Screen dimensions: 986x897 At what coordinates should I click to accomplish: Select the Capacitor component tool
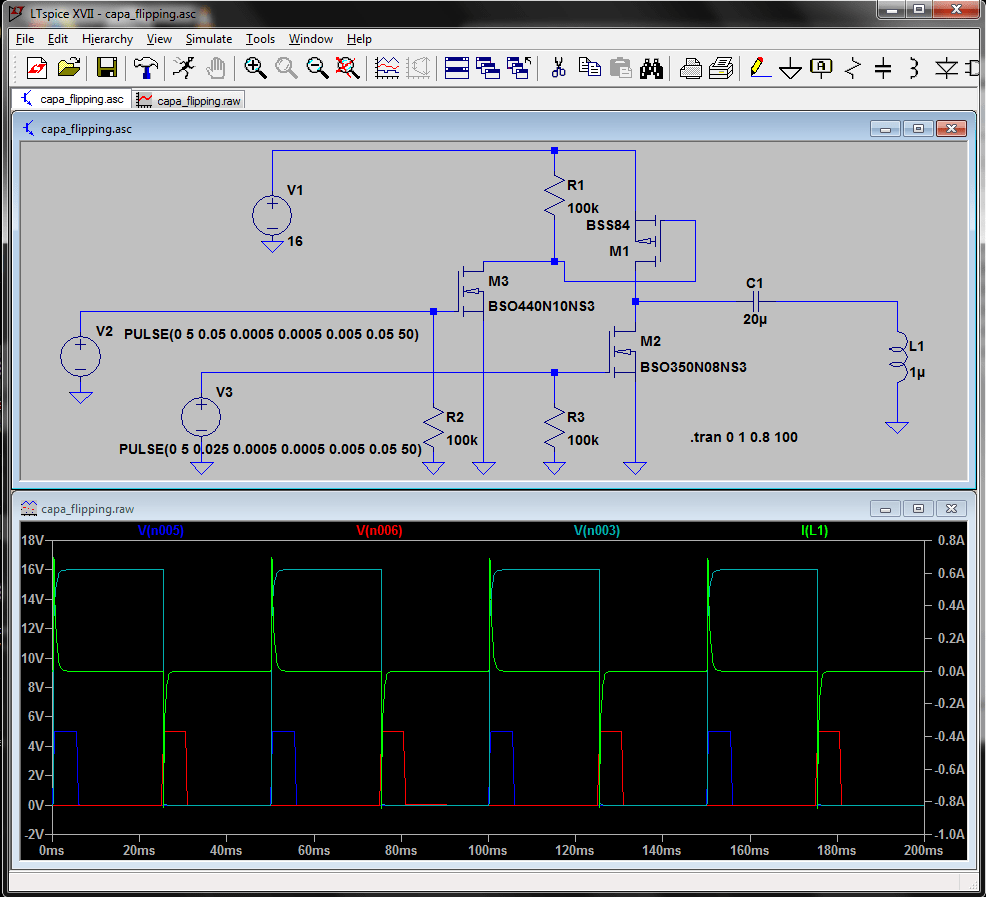click(x=883, y=68)
